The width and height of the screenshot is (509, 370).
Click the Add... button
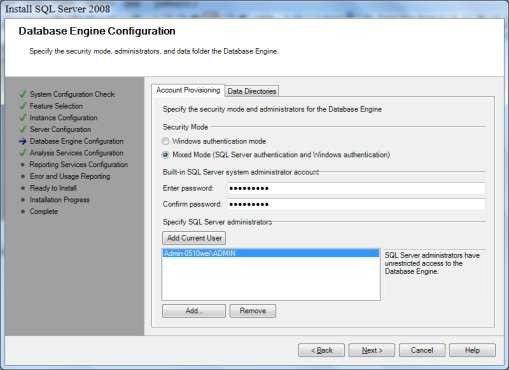click(194, 311)
